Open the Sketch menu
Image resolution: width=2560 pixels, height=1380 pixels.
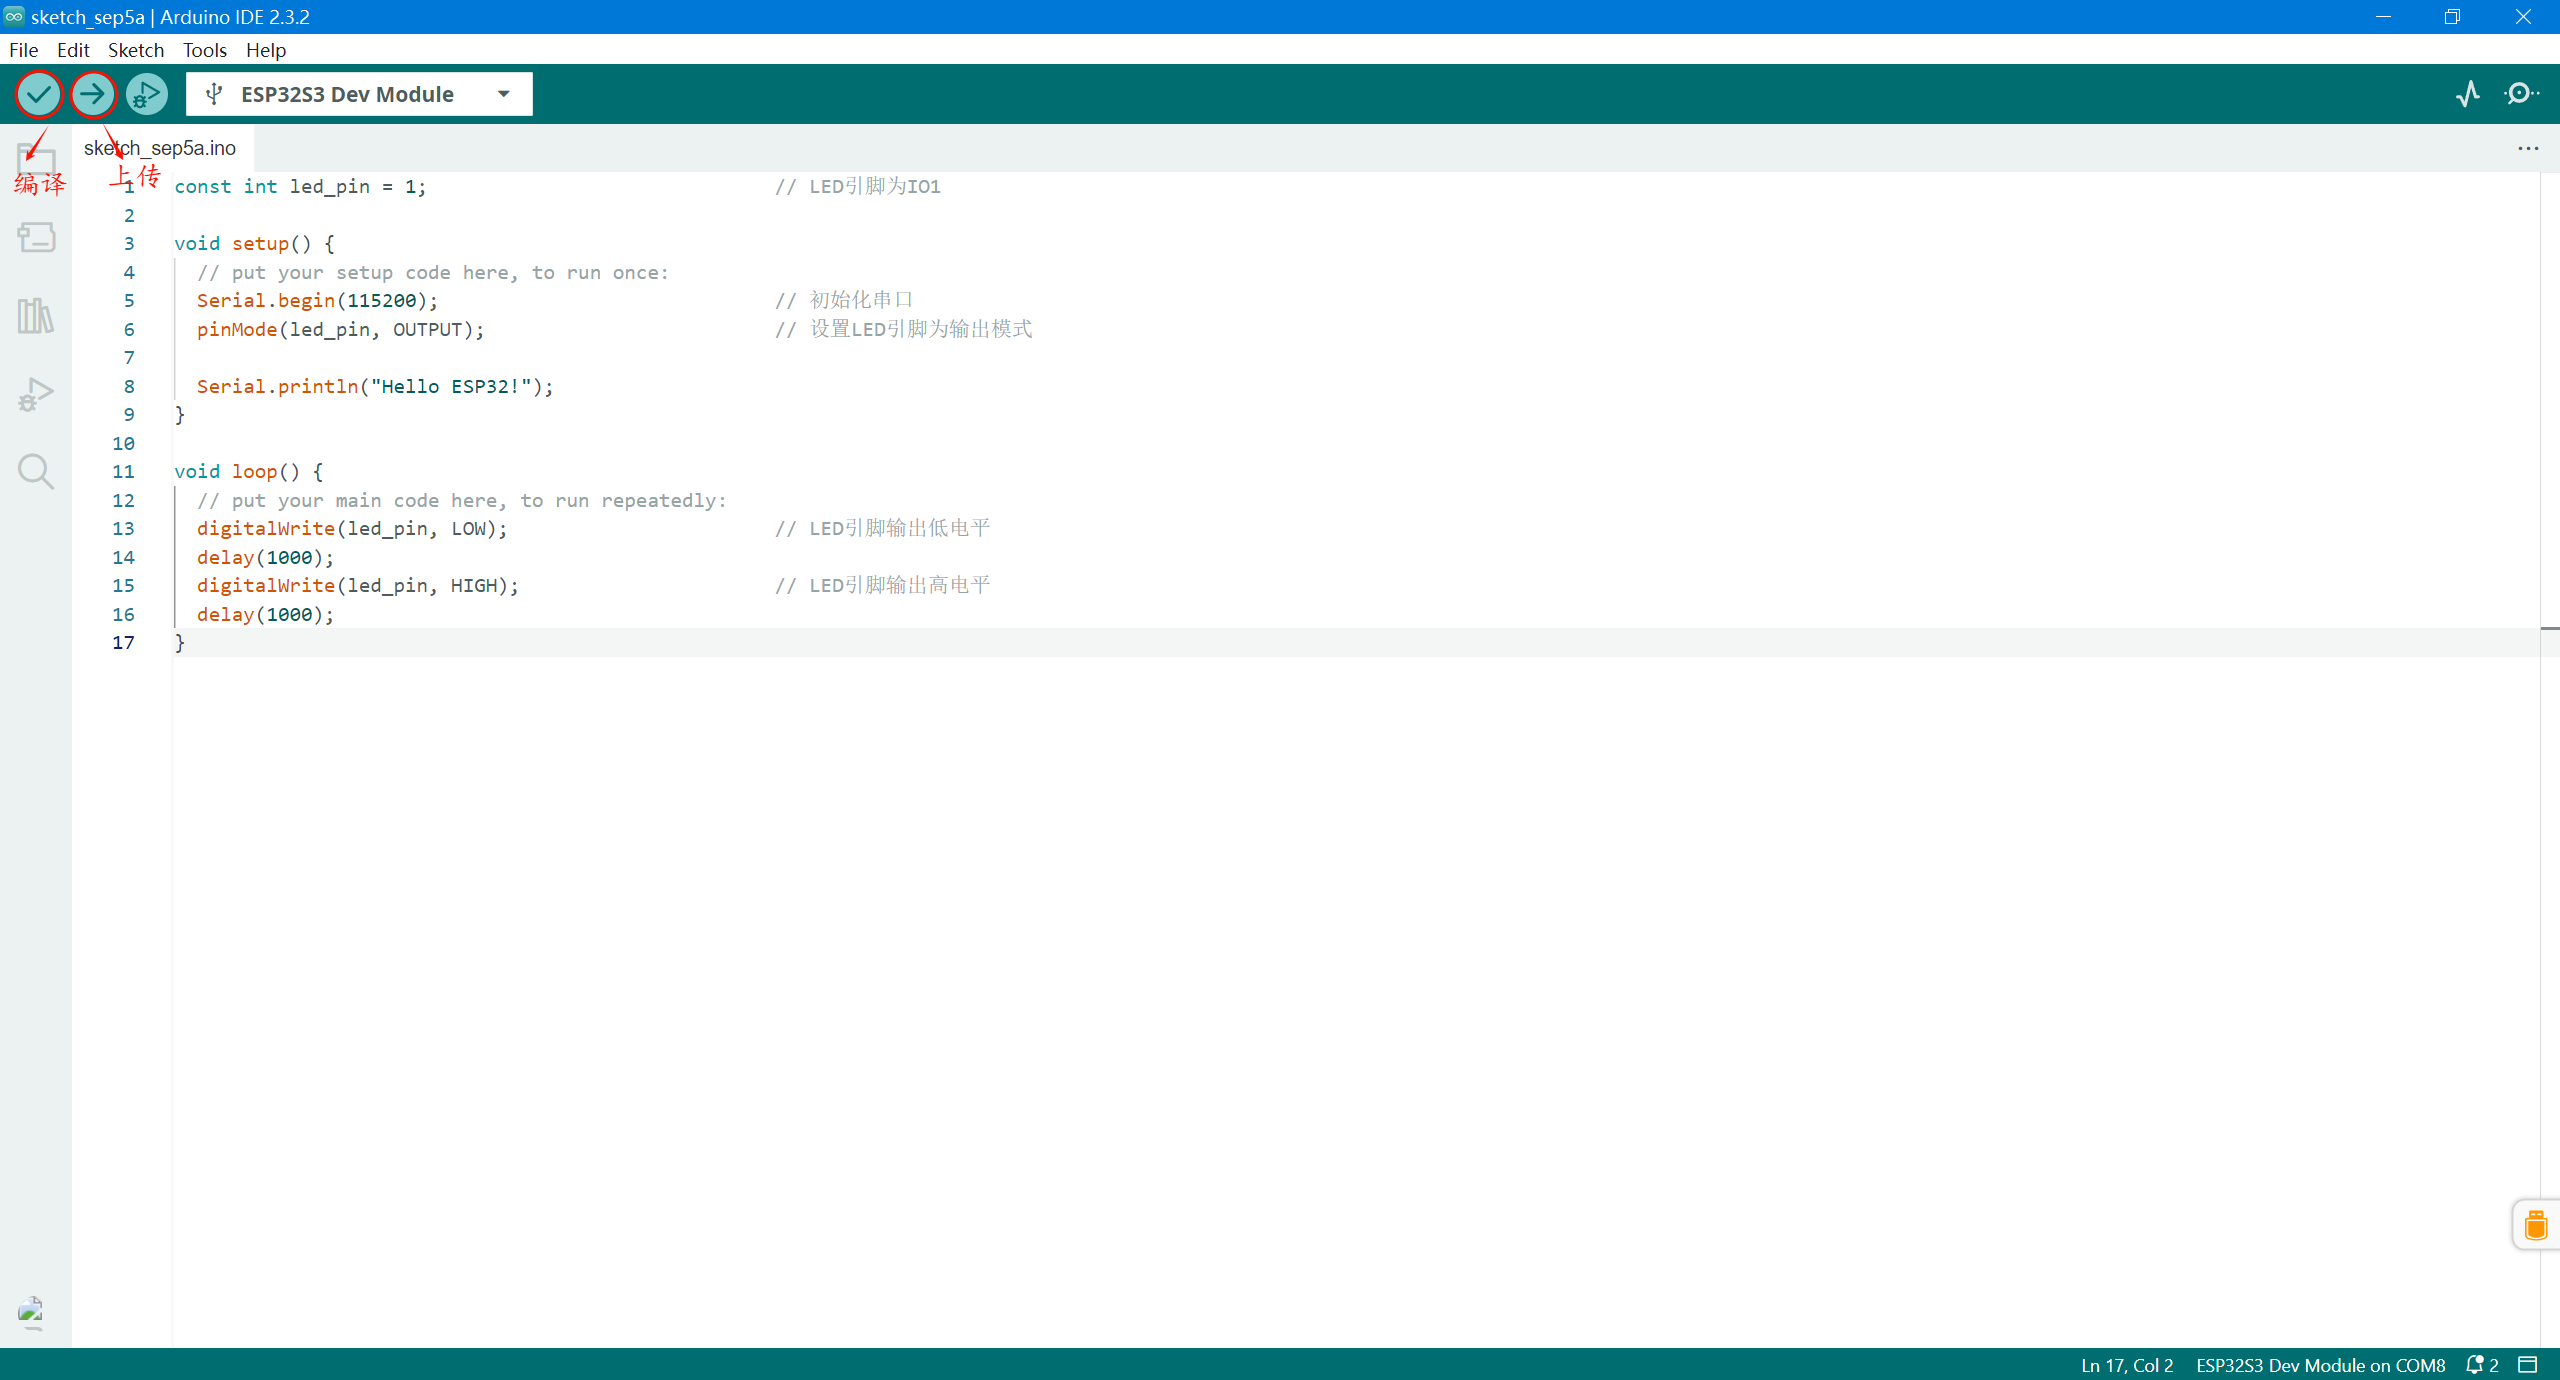136,50
